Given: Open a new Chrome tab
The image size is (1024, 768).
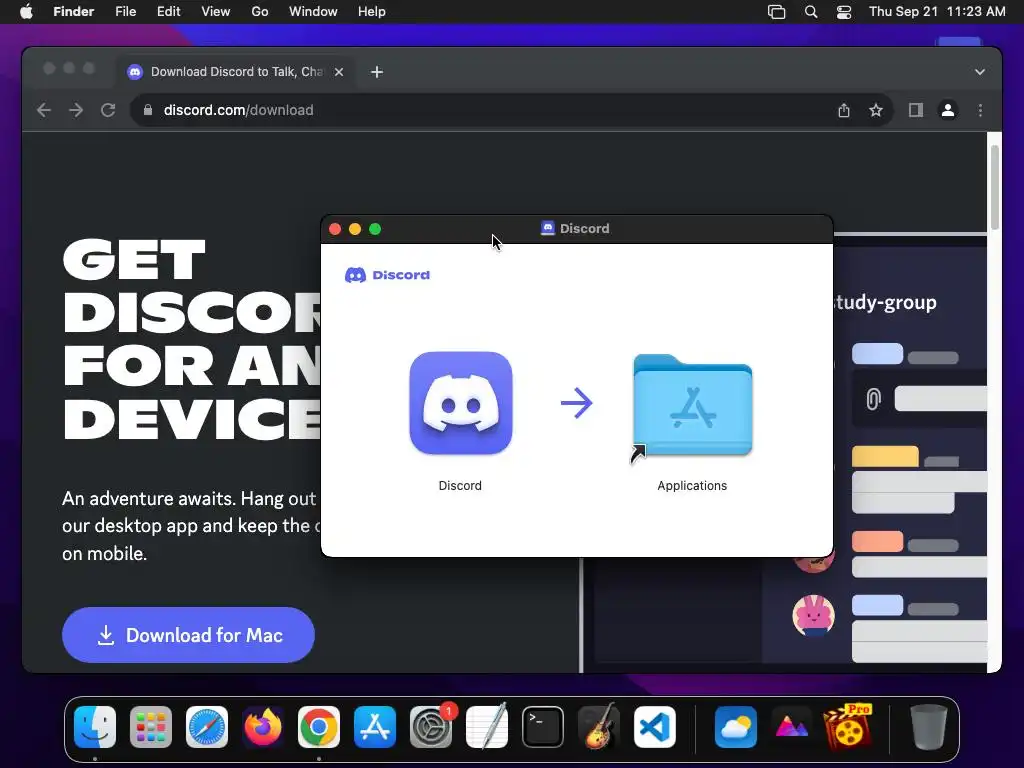Looking at the screenshot, I should point(377,72).
